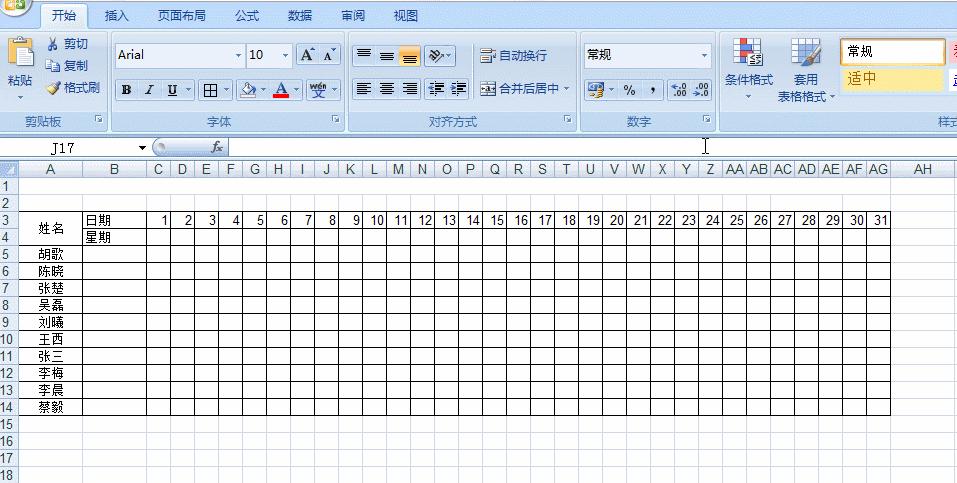957x483 pixels.
Task: Open text orientation tool
Action: tap(436, 55)
